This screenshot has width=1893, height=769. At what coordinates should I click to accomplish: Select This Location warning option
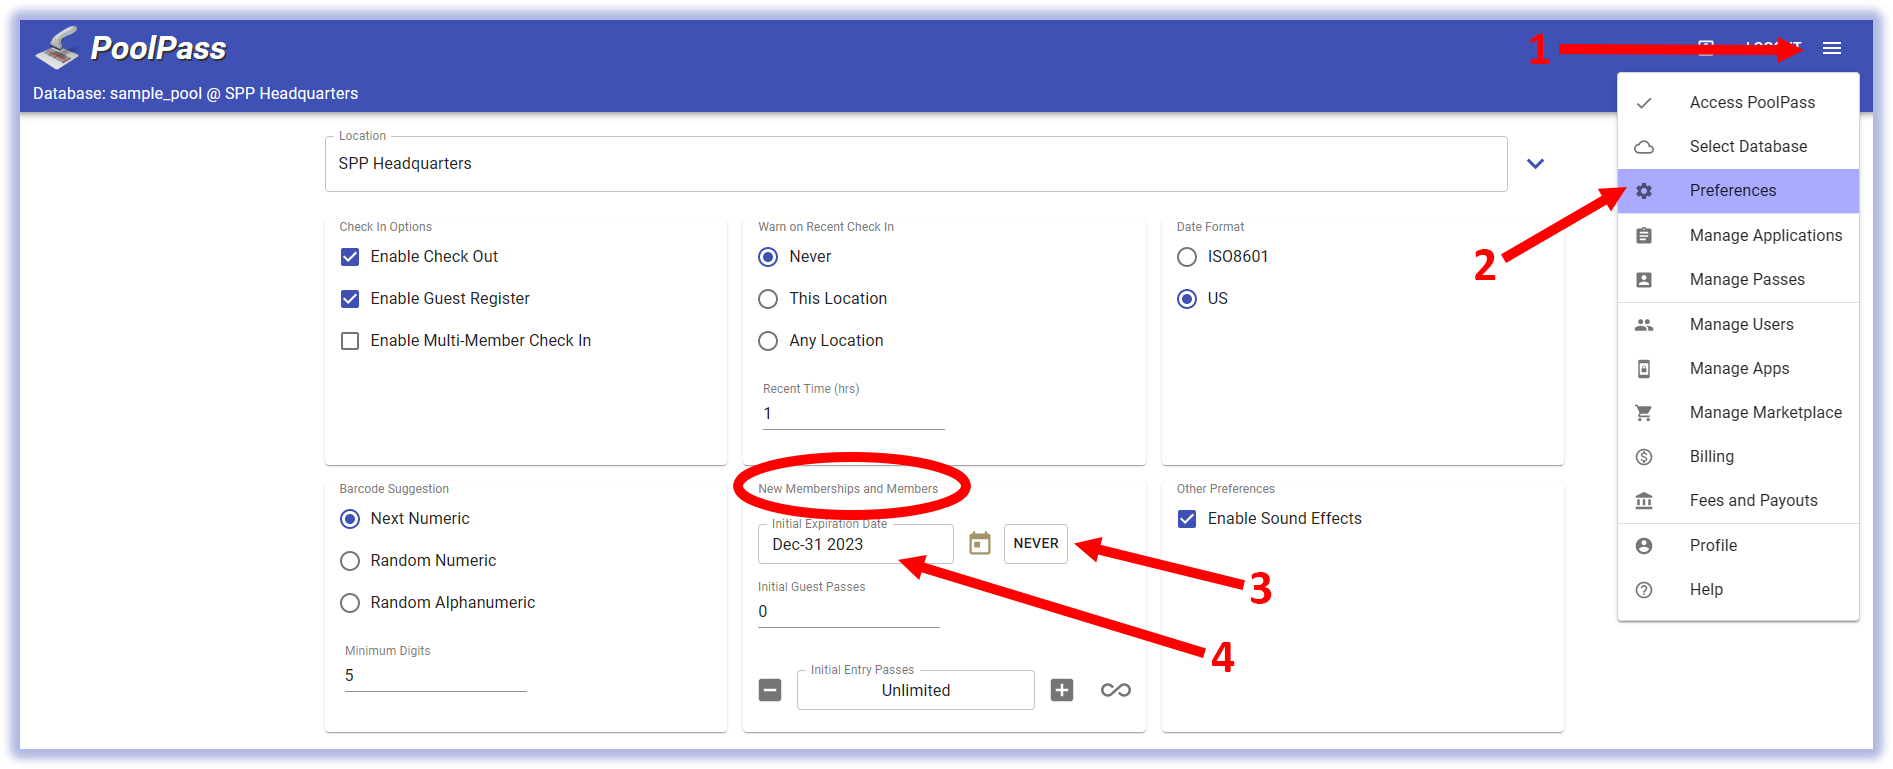(x=768, y=299)
